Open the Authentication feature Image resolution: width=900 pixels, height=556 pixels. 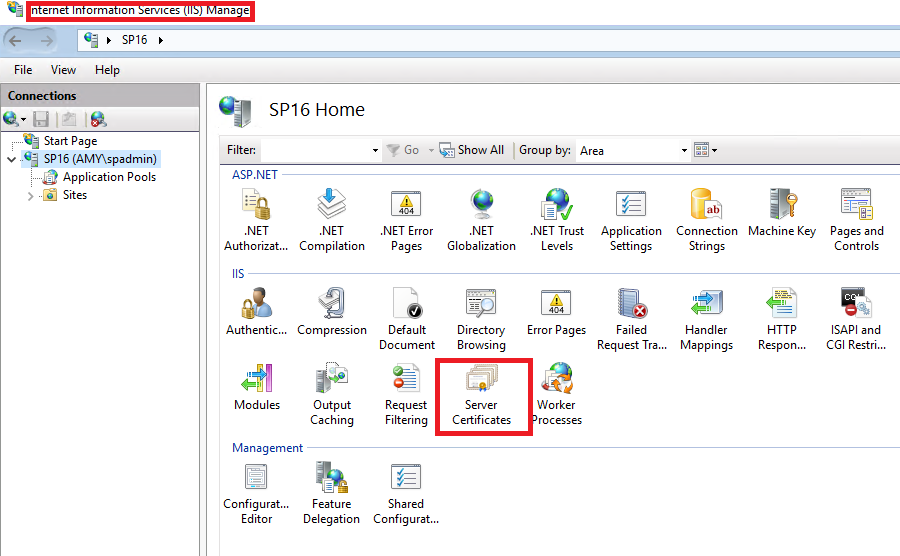(x=256, y=312)
